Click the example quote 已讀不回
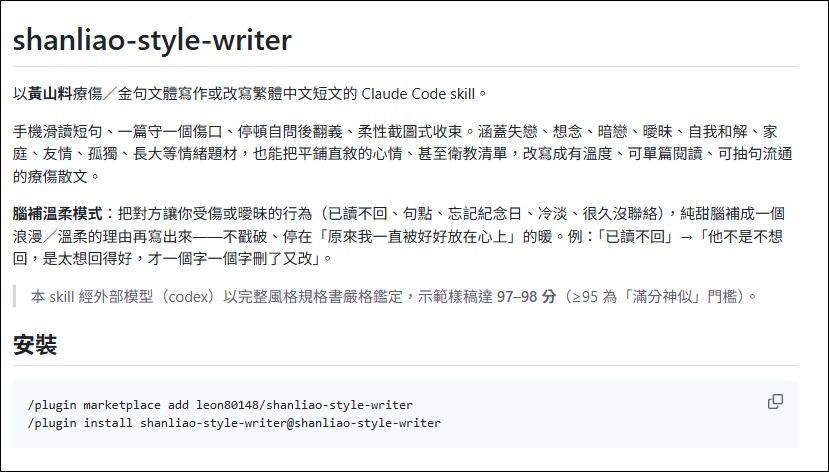The width and height of the screenshot is (829, 472). click(635, 236)
